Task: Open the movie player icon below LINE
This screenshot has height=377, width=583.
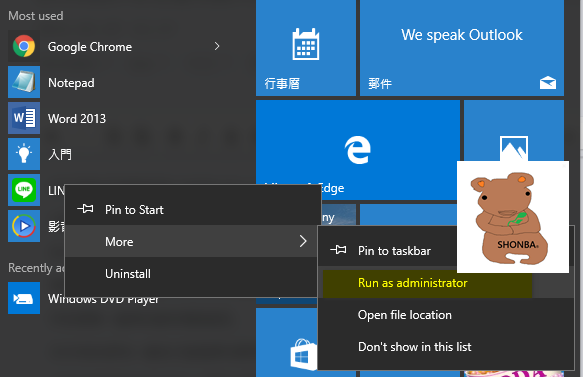Action: [24, 226]
